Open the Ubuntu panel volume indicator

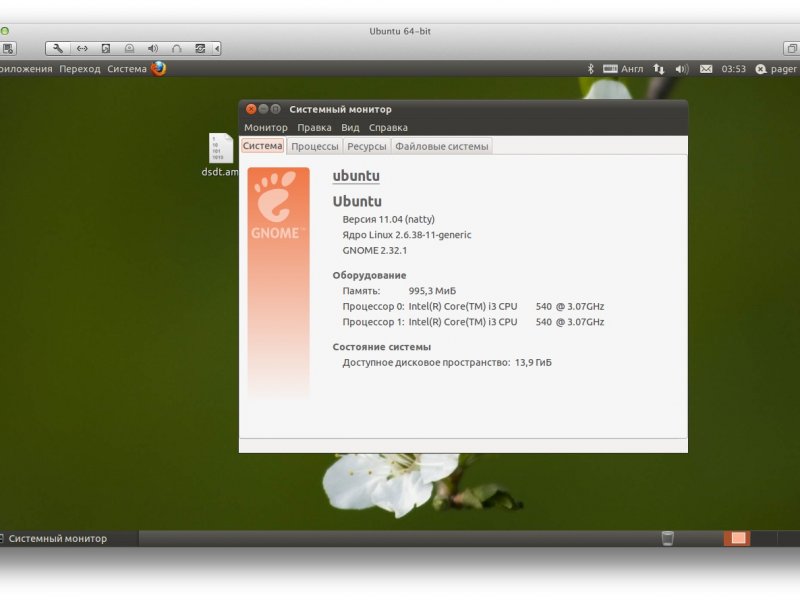click(x=682, y=69)
